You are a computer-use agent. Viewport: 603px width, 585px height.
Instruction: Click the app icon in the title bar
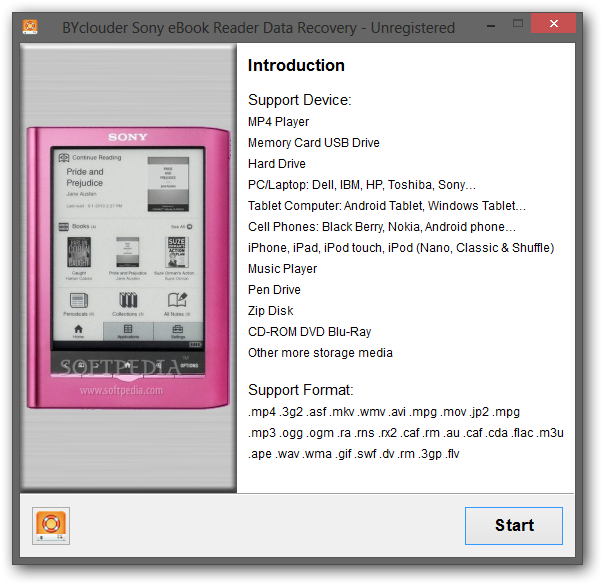click(30, 27)
